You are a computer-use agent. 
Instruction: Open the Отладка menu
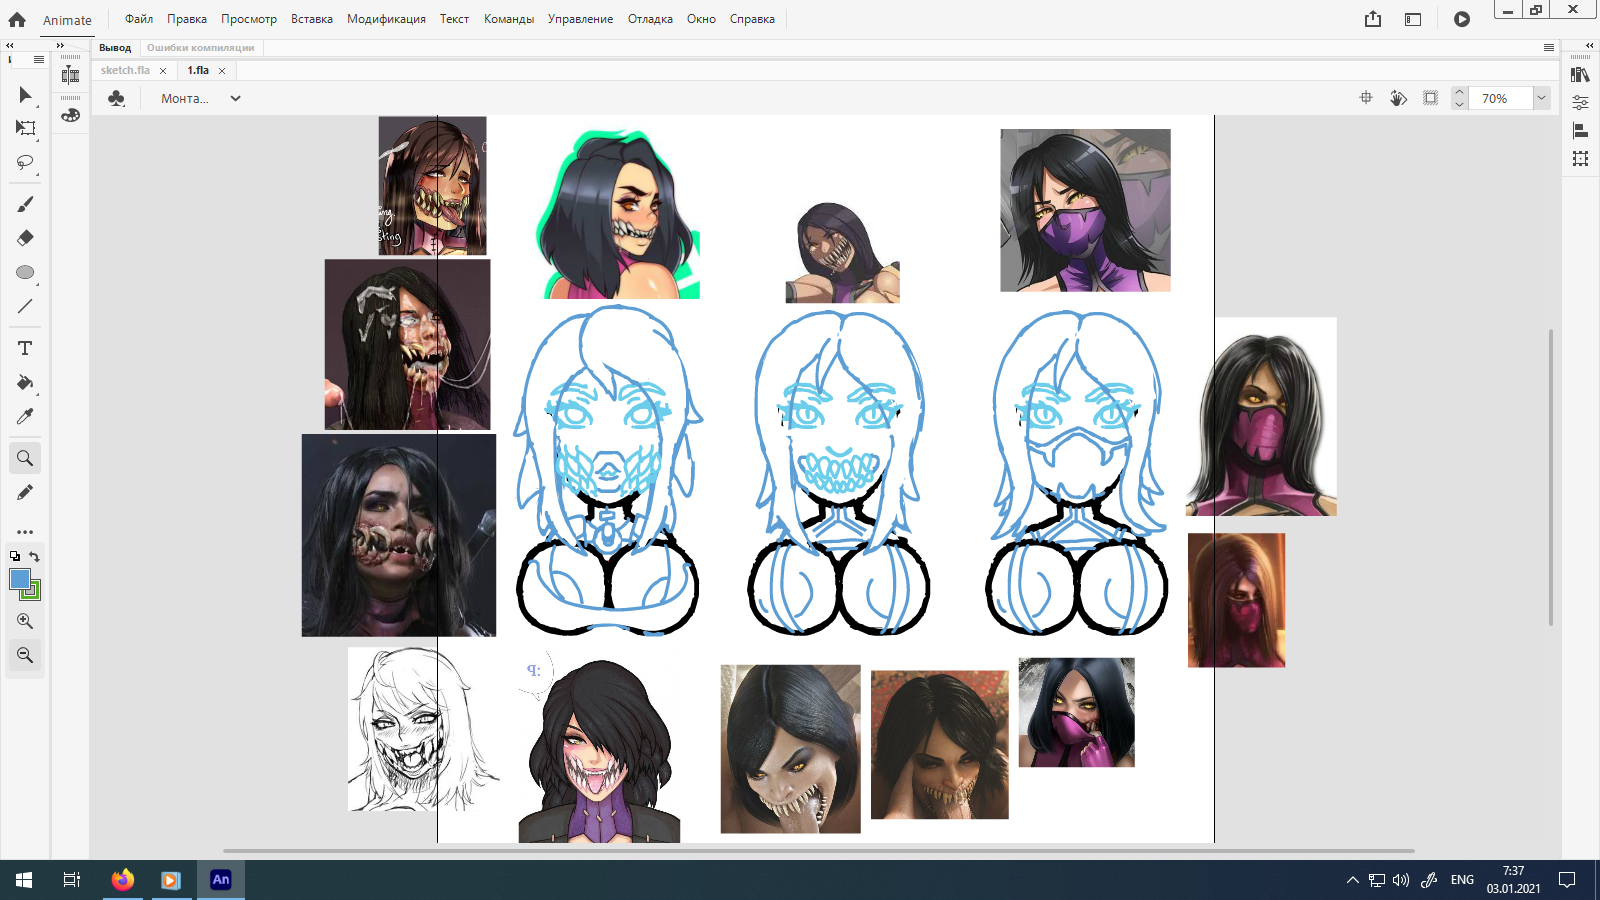coord(650,19)
